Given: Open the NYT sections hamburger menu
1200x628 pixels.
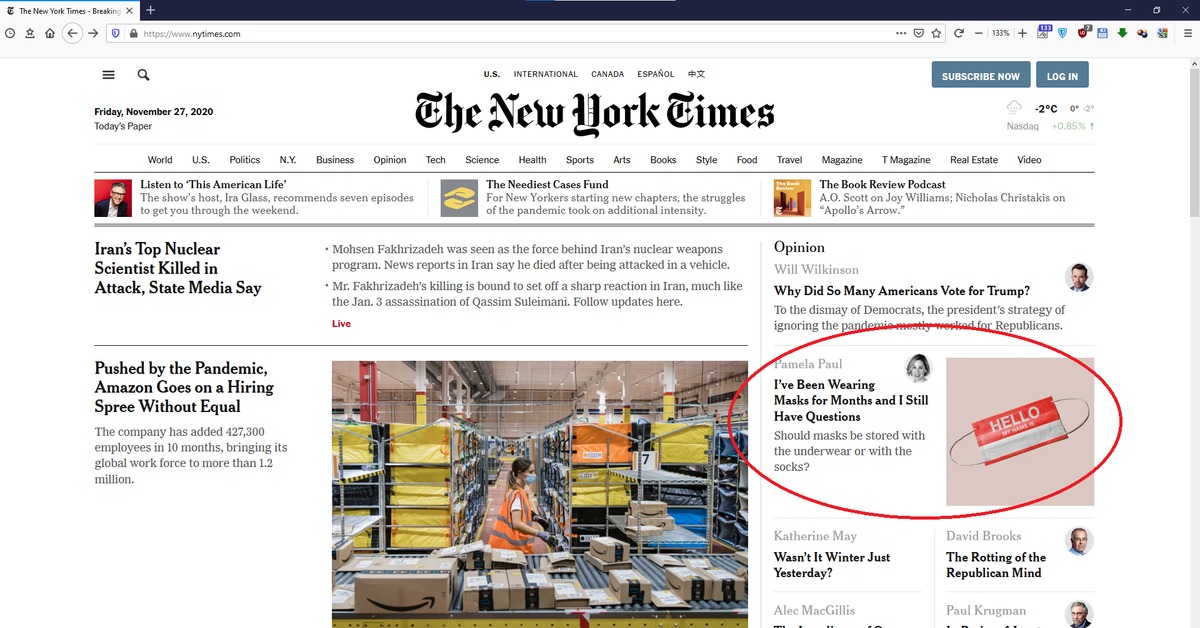Looking at the screenshot, I should tap(108, 75).
